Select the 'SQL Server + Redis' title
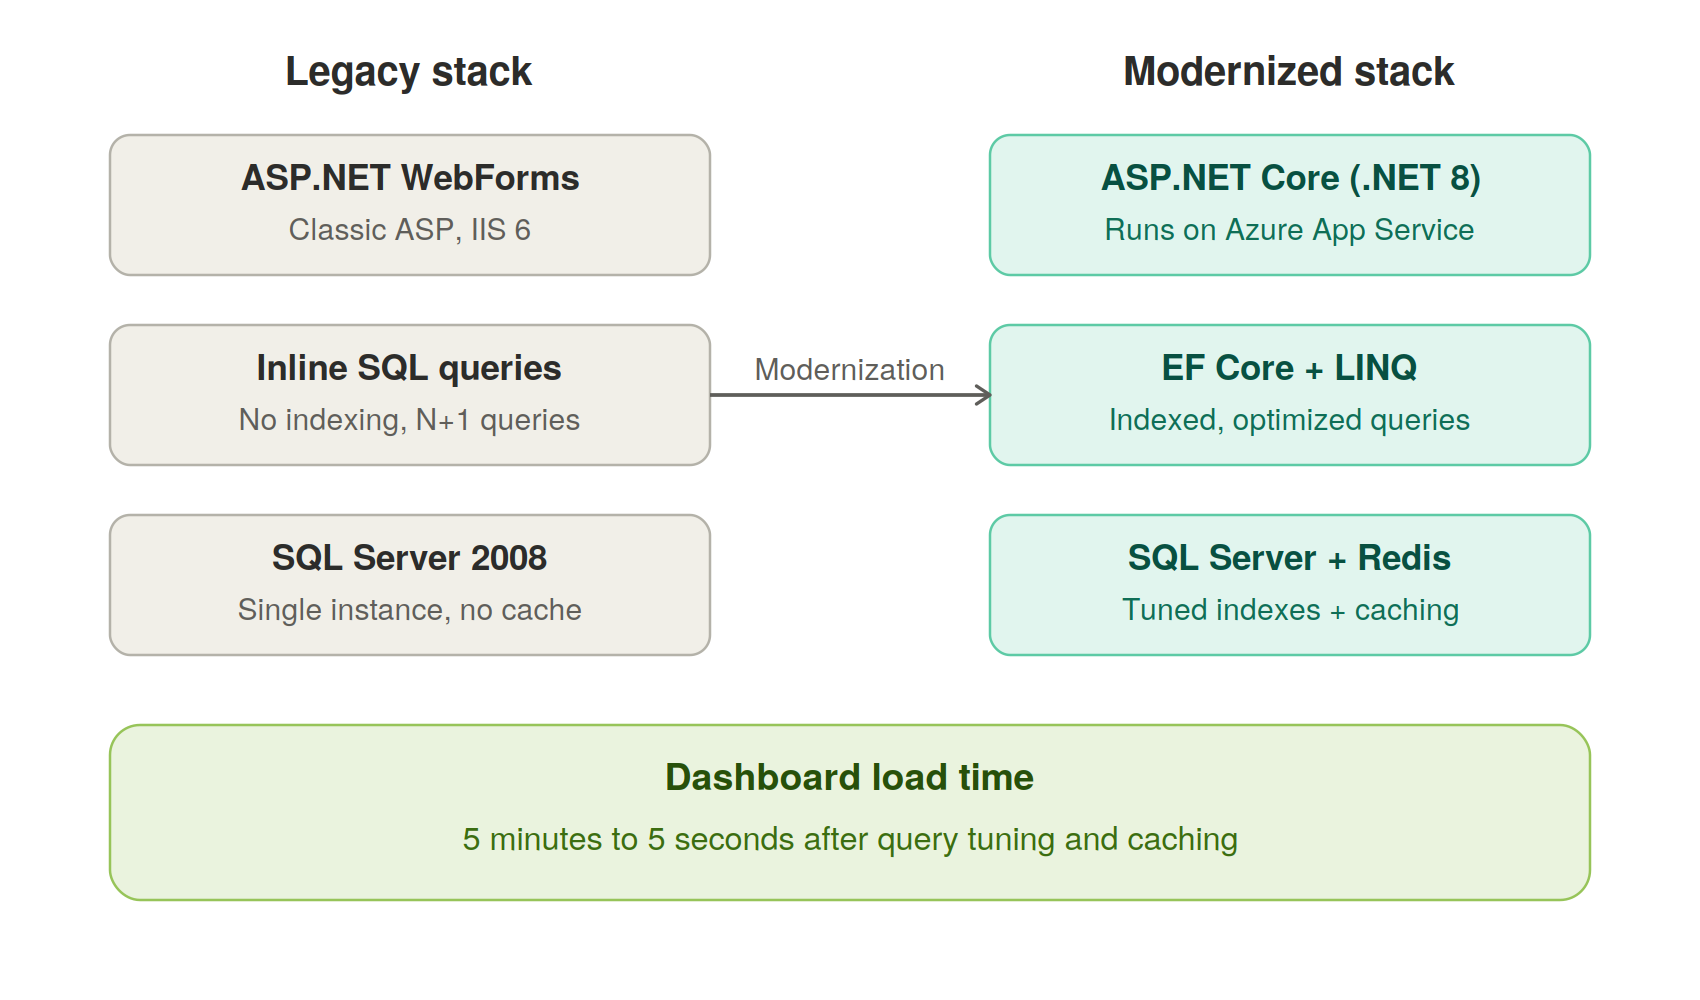The width and height of the screenshot is (1700, 1000). 1289,558
